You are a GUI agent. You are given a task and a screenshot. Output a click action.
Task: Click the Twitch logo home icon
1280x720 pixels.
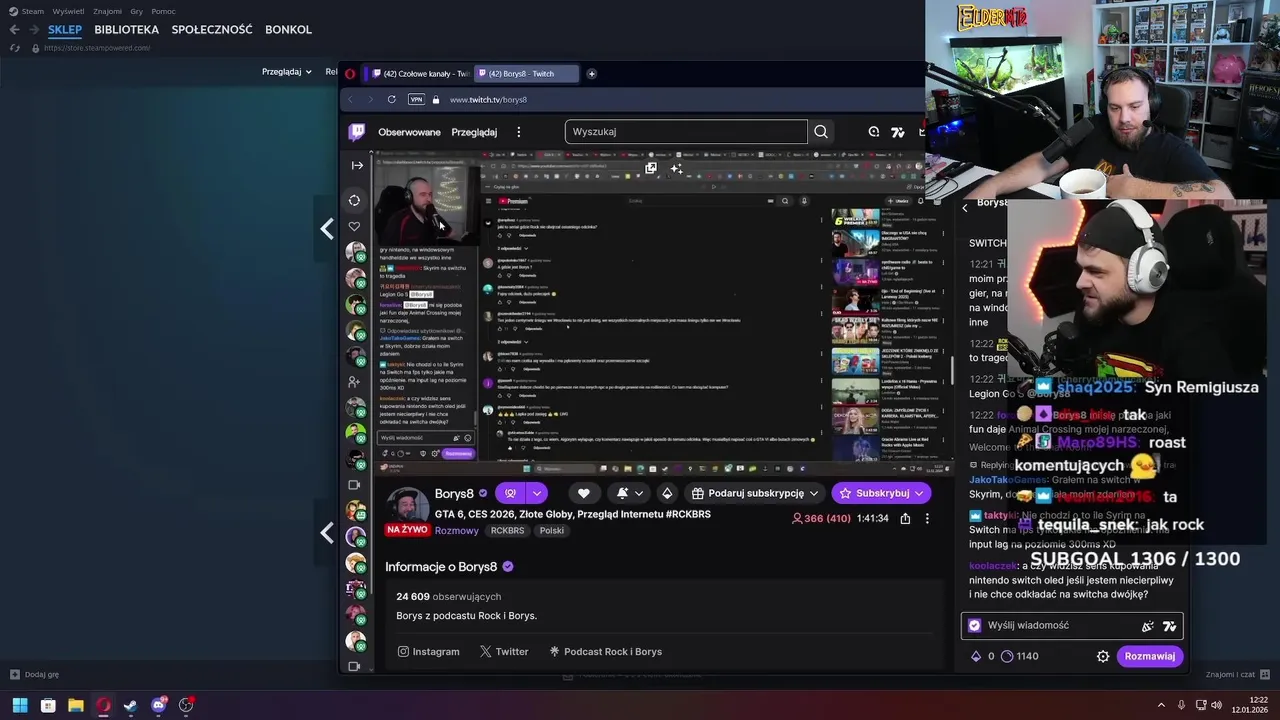(x=356, y=132)
